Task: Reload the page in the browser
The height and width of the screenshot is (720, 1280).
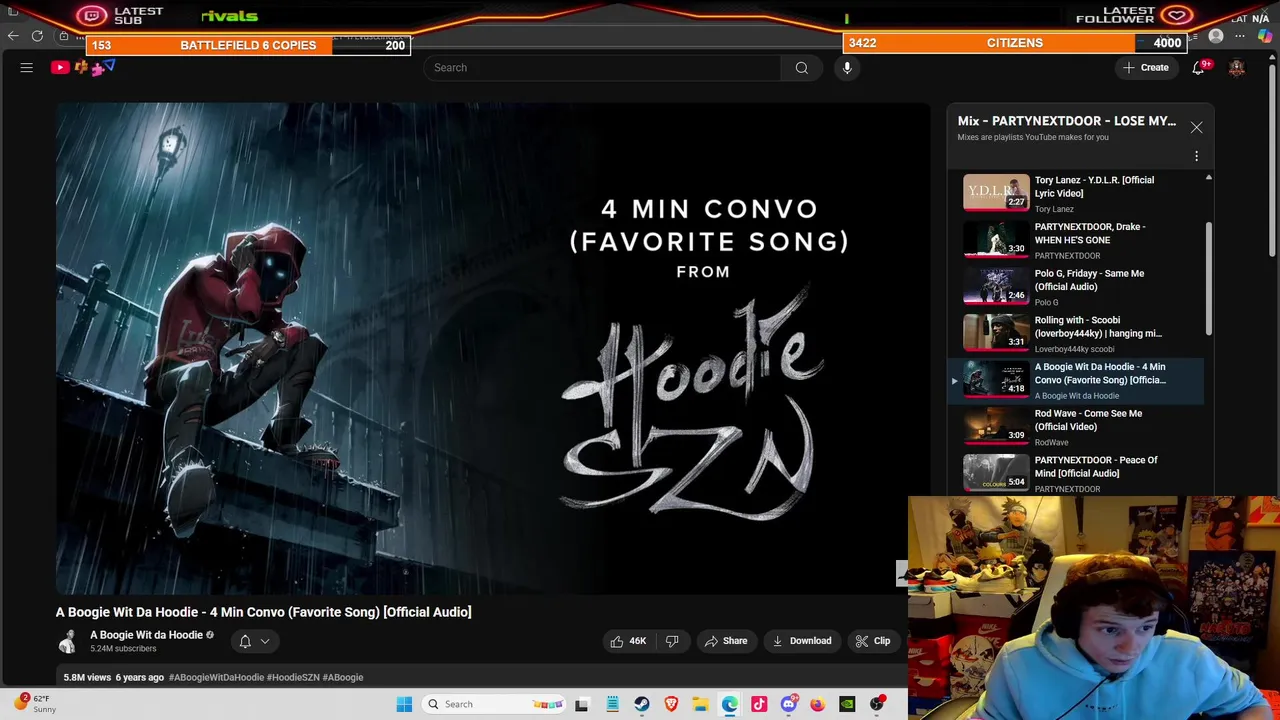Action: click(37, 36)
